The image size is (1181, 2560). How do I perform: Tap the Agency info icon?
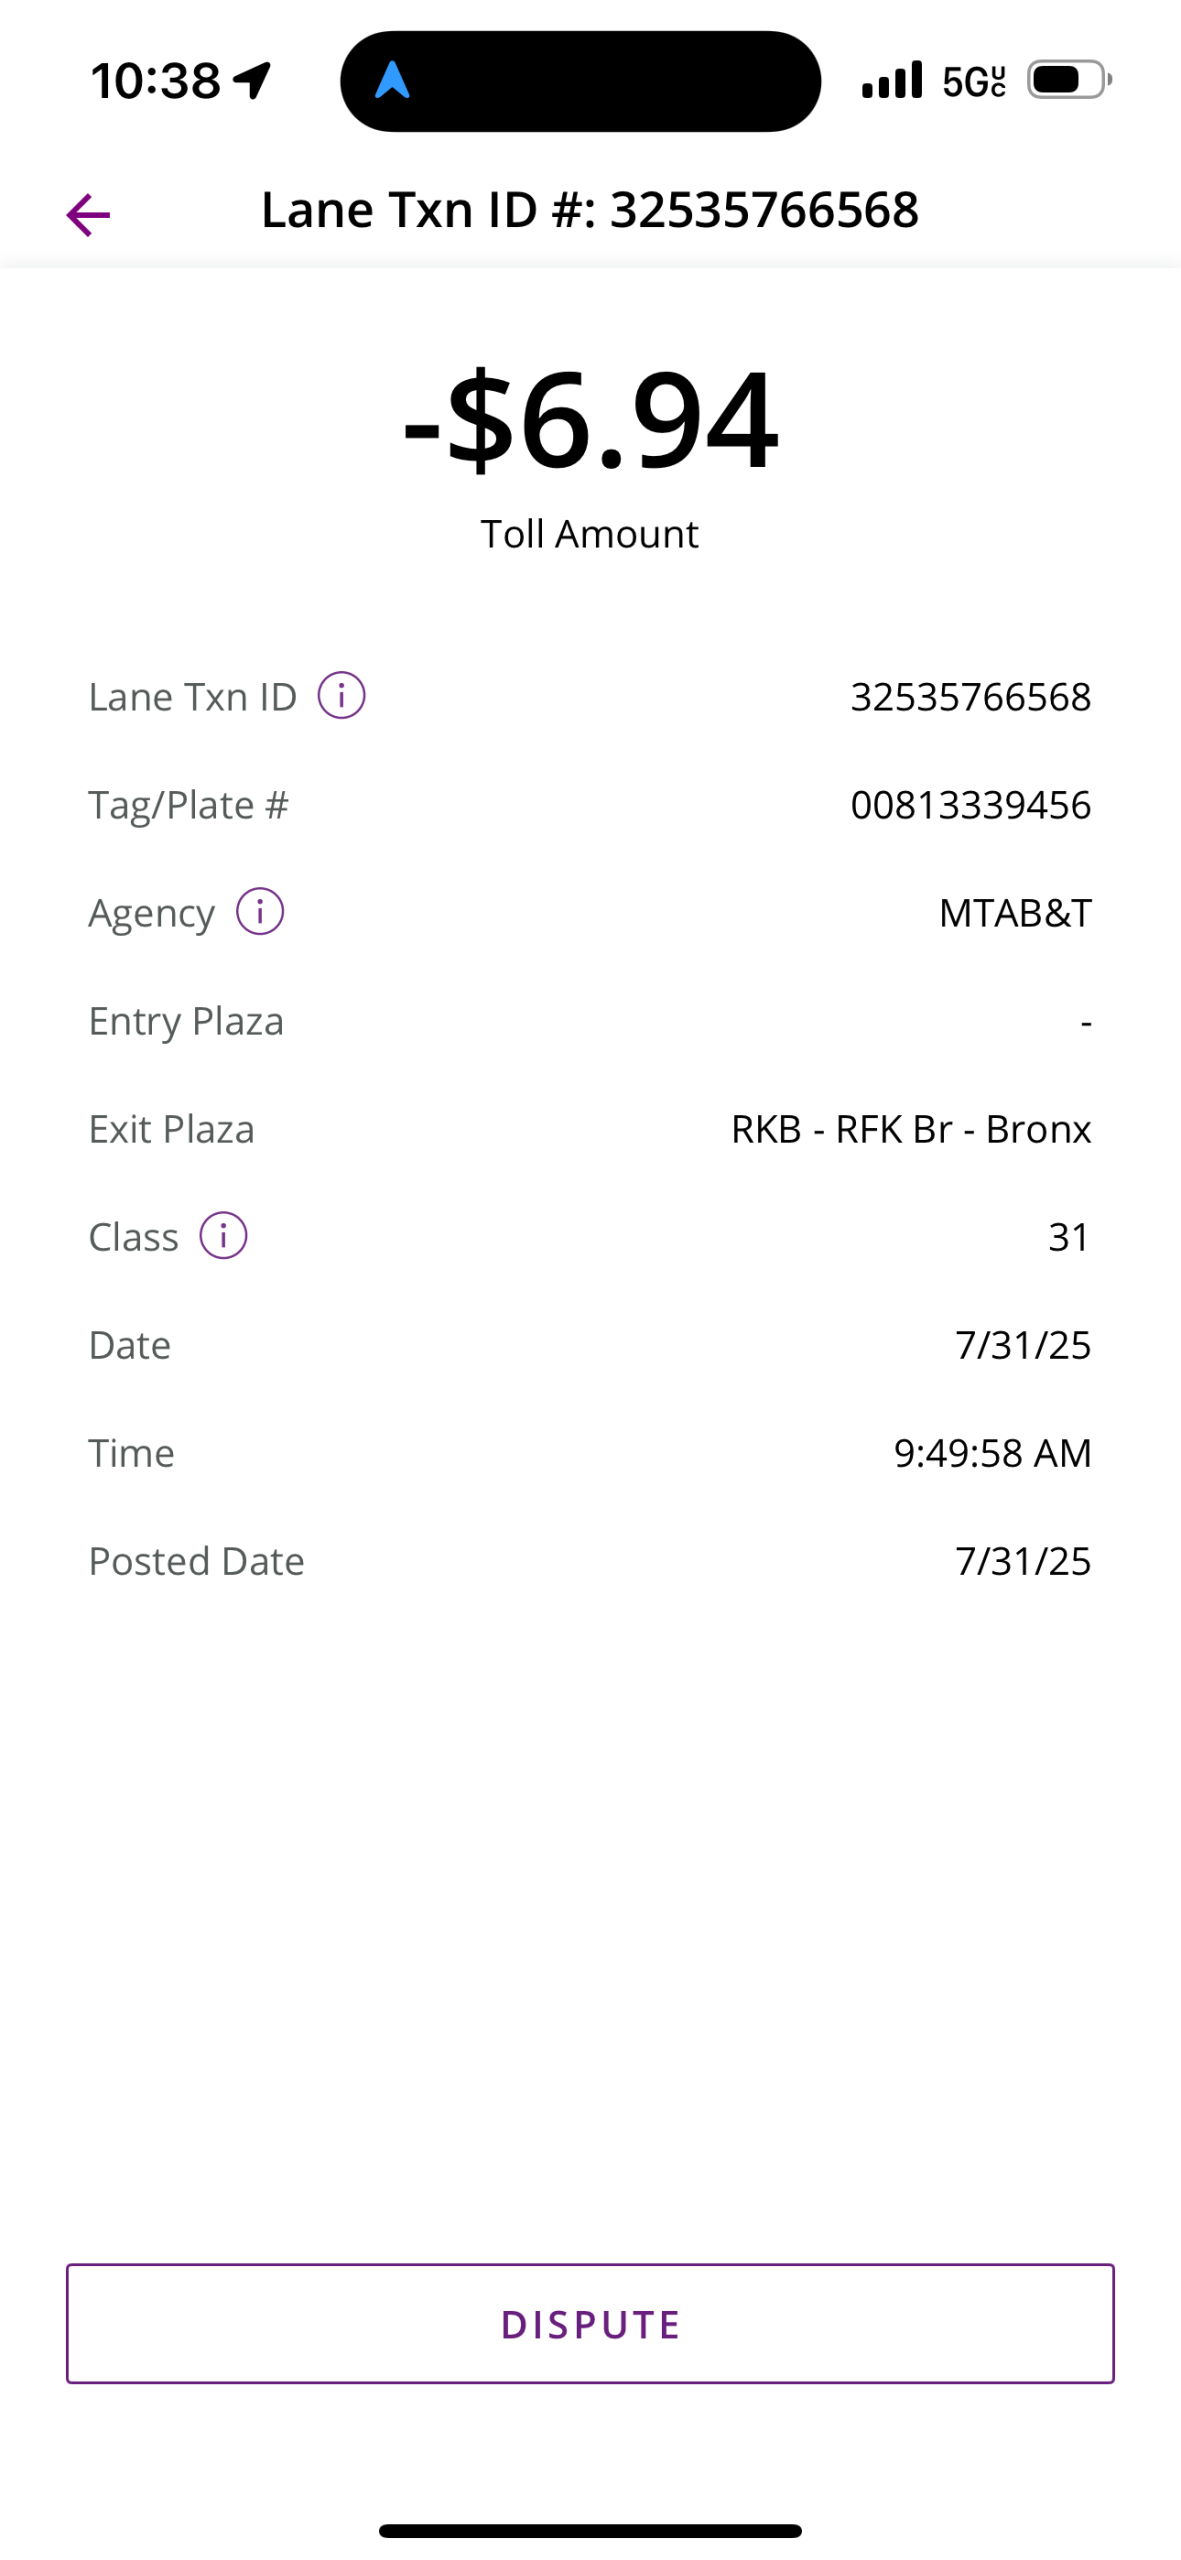point(260,911)
